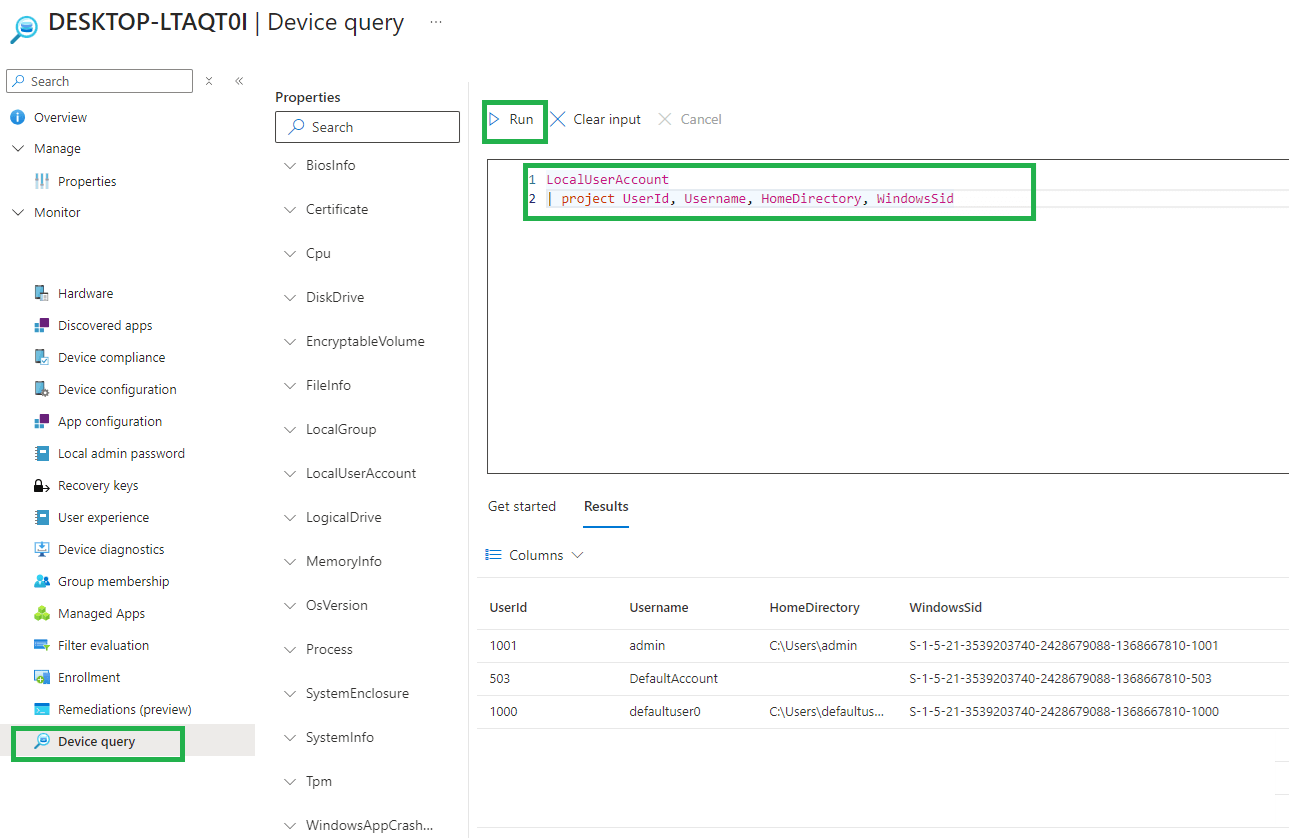Select the admin username cell

[x=647, y=645]
